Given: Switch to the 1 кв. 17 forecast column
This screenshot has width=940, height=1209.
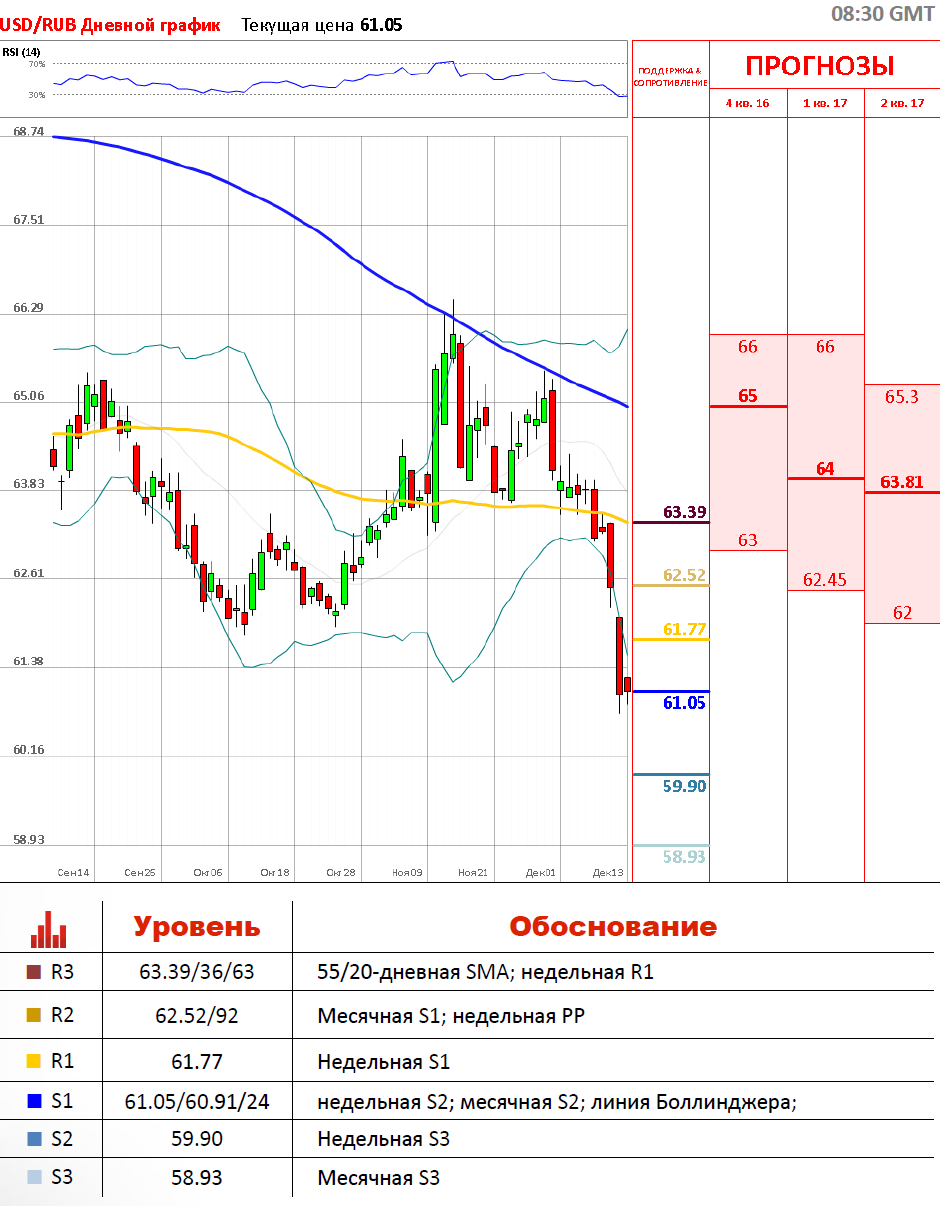Looking at the screenshot, I should [x=825, y=103].
